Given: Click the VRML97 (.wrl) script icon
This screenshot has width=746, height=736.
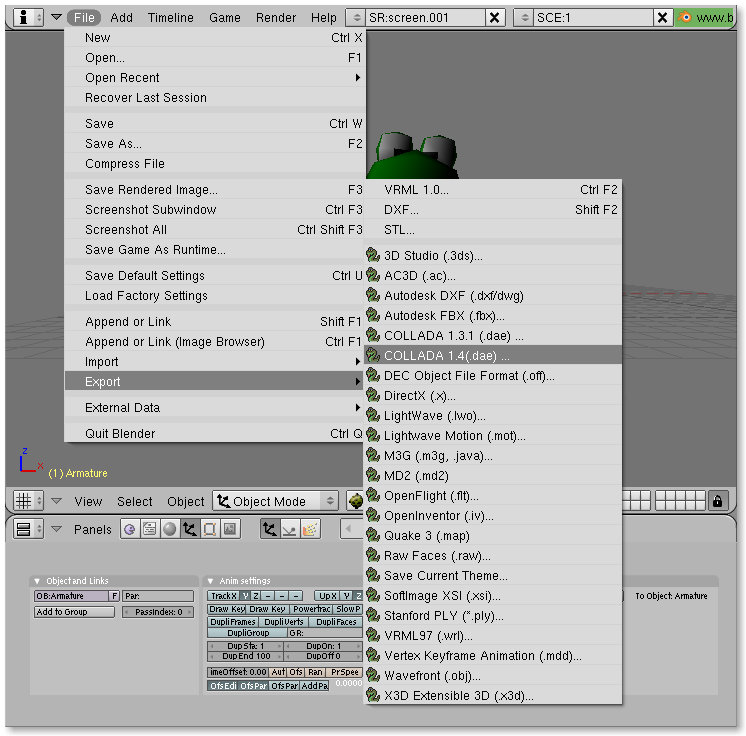Looking at the screenshot, I should 373,635.
